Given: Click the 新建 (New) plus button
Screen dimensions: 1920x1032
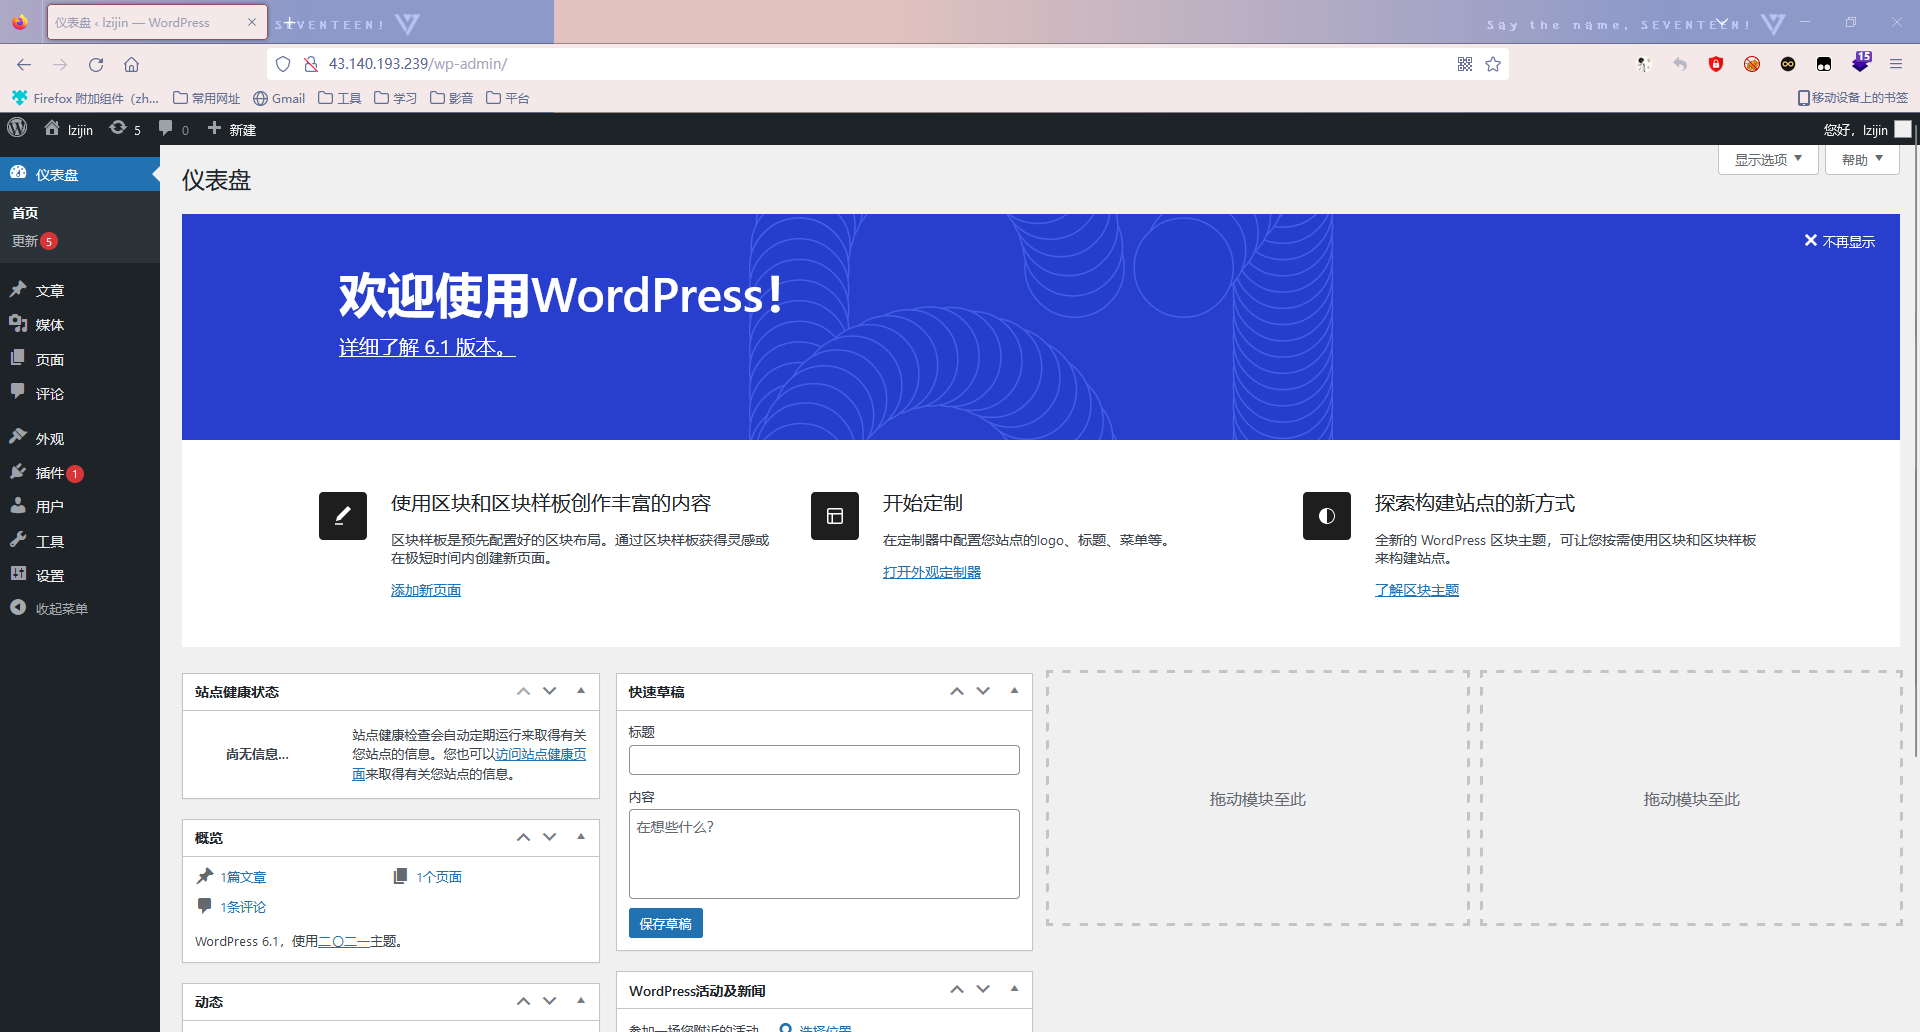Looking at the screenshot, I should click(x=231, y=129).
